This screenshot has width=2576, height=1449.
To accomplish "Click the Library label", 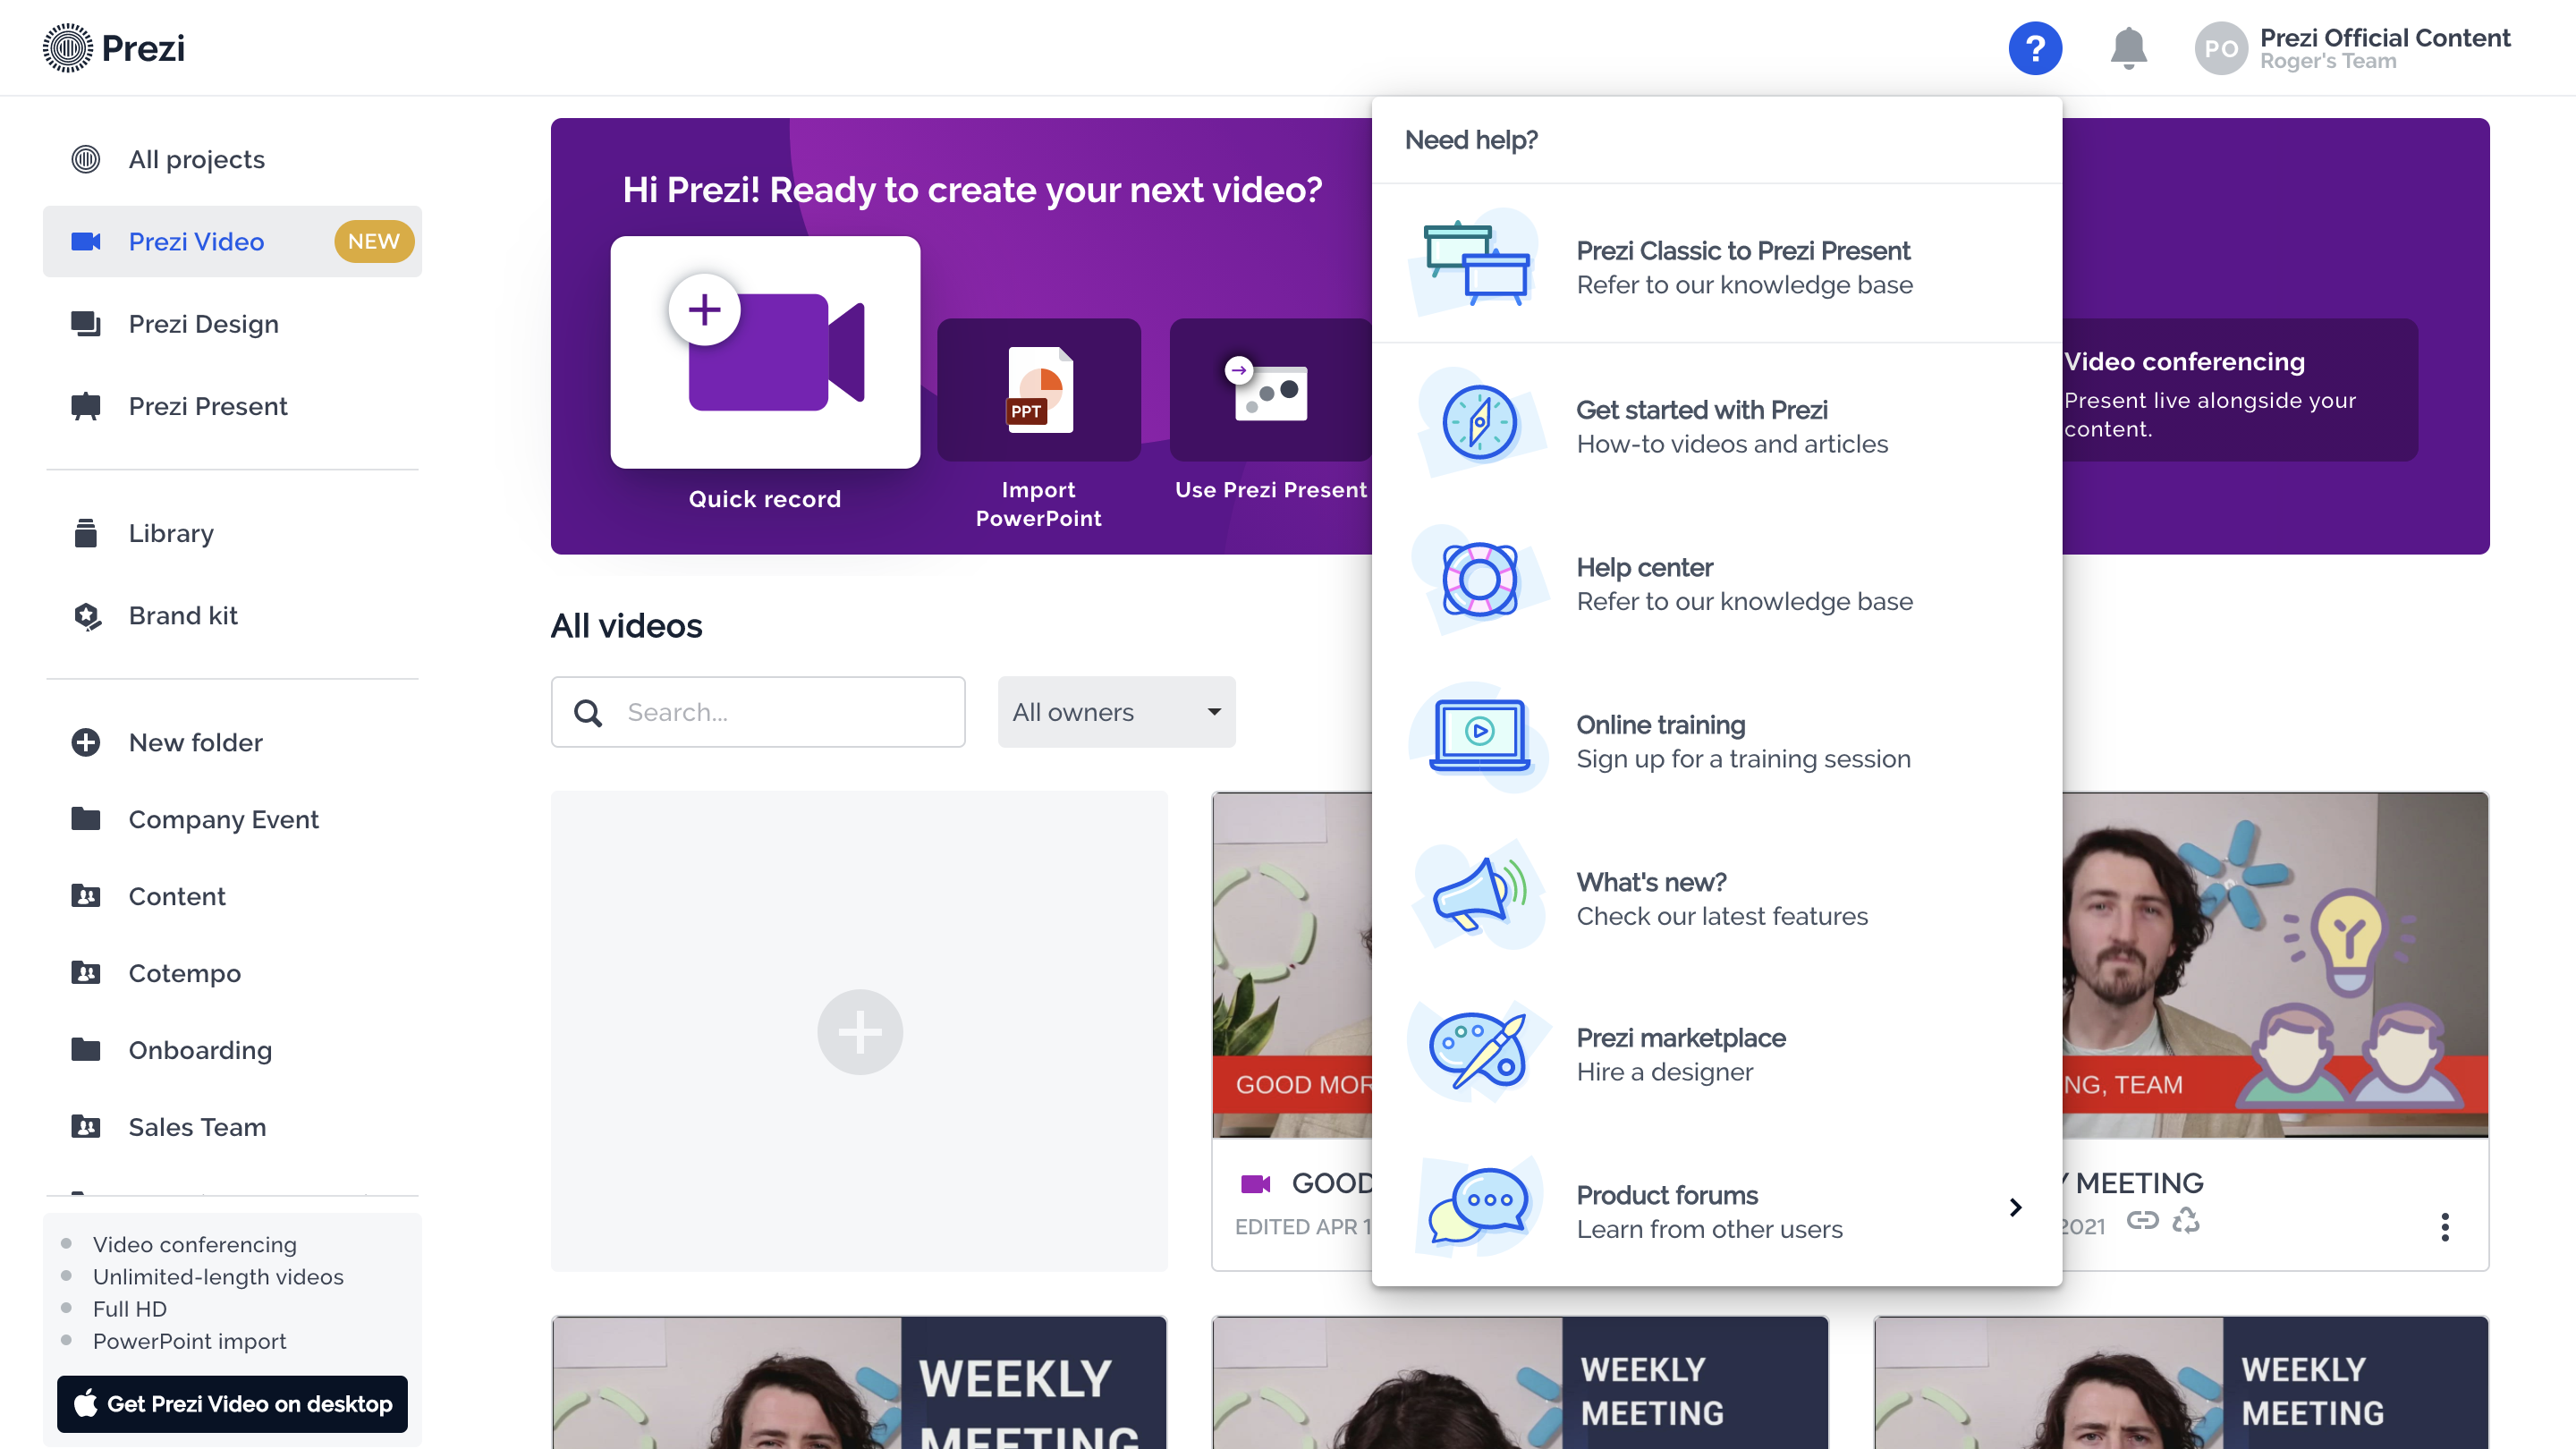I will [171, 533].
